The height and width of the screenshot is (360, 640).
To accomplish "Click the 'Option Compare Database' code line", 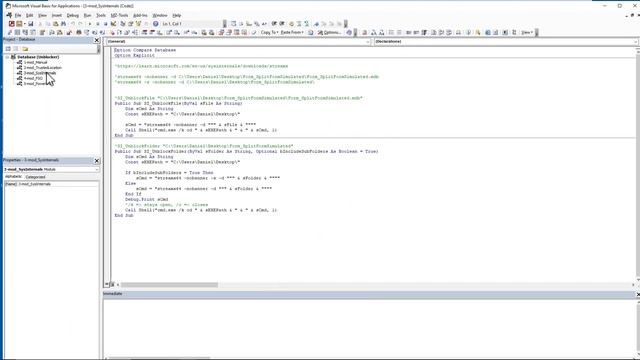I will pos(145,50).
